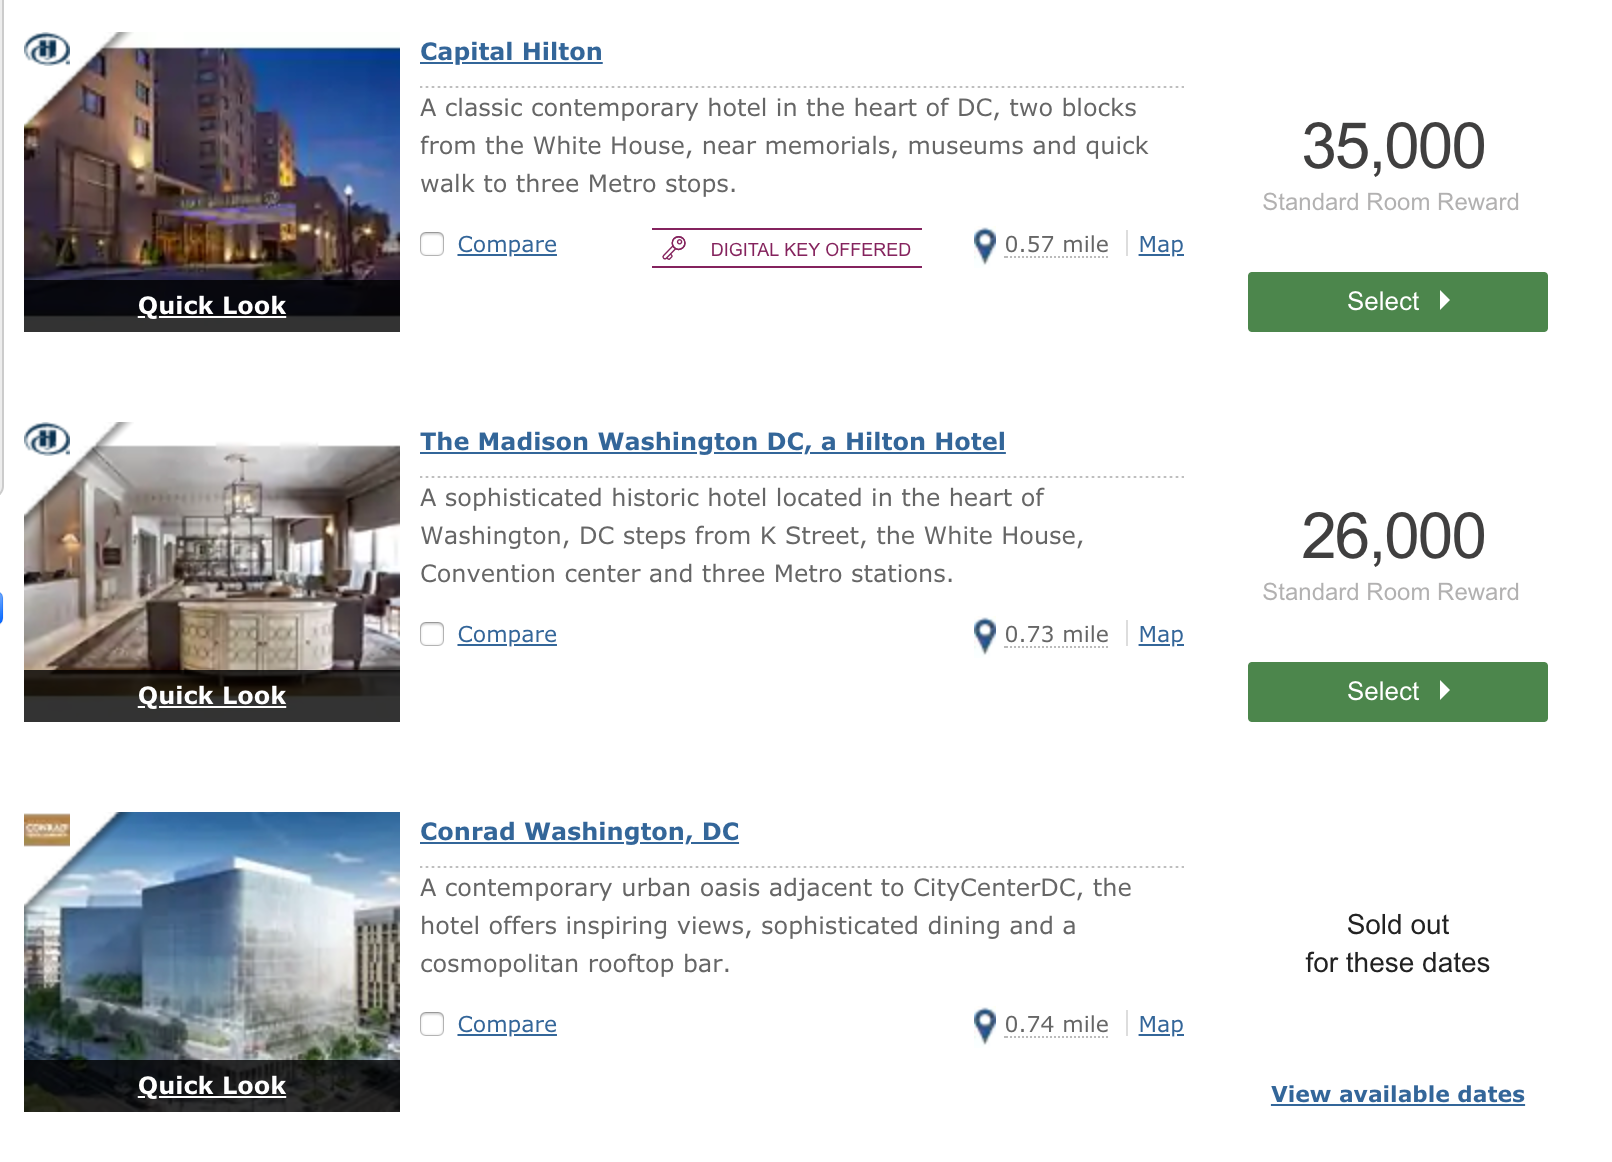Click the location pin next to 0.73 mile

(x=985, y=636)
